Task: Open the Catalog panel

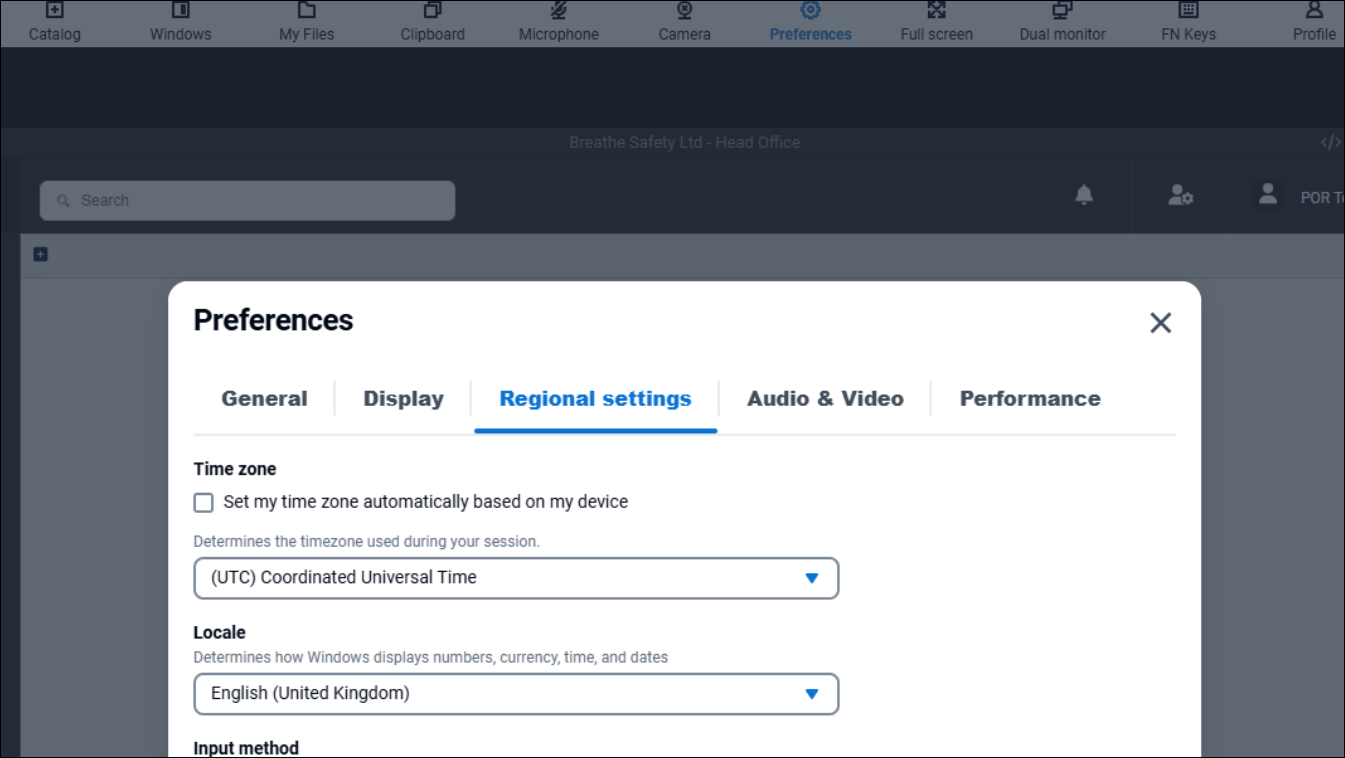Action: tap(55, 20)
